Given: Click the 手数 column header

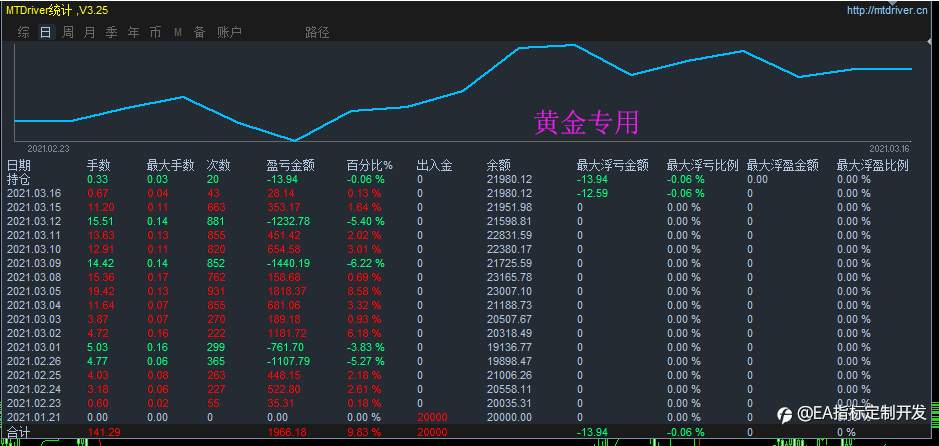Looking at the screenshot, I should tap(99, 165).
